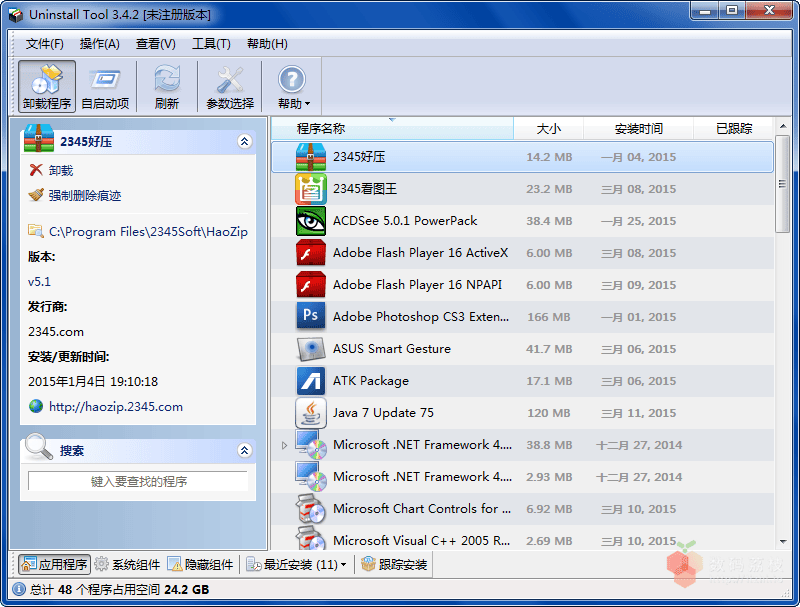Image resolution: width=800 pixels, height=607 pixels.
Task: Click the 166 MB size value
Action: pos(548,317)
